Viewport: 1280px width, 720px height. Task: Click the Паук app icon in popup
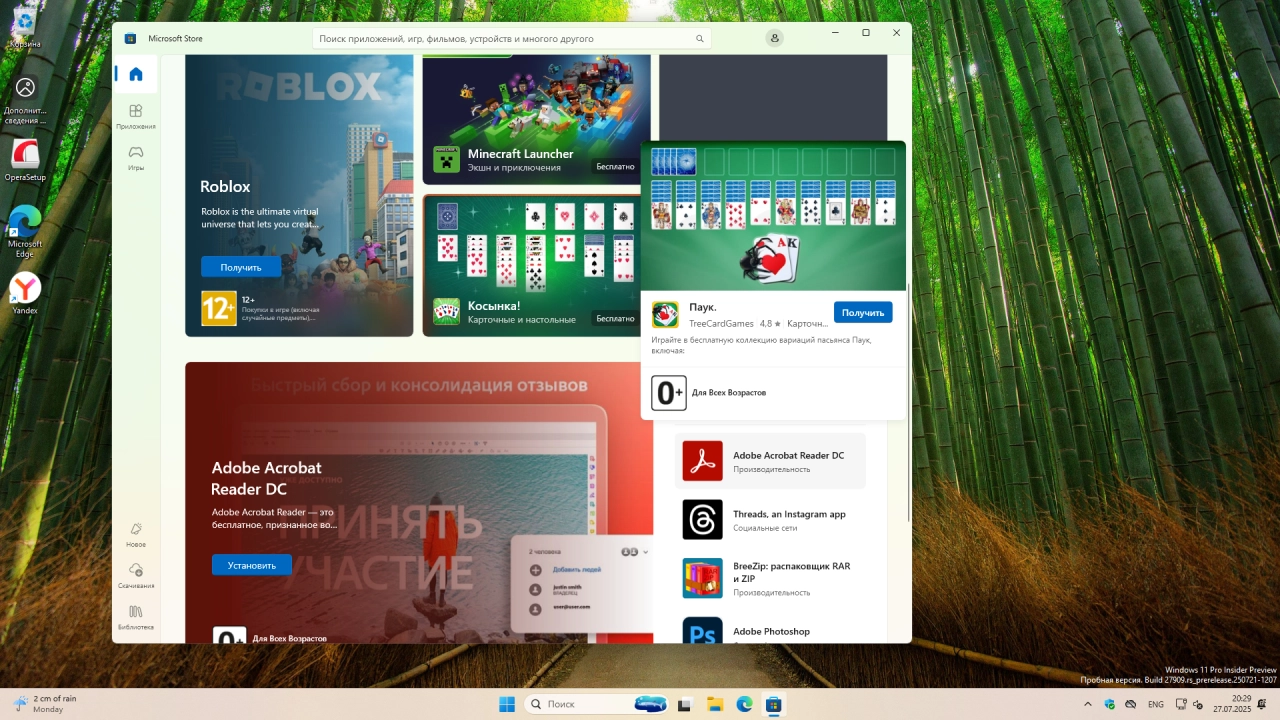click(x=665, y=314)
